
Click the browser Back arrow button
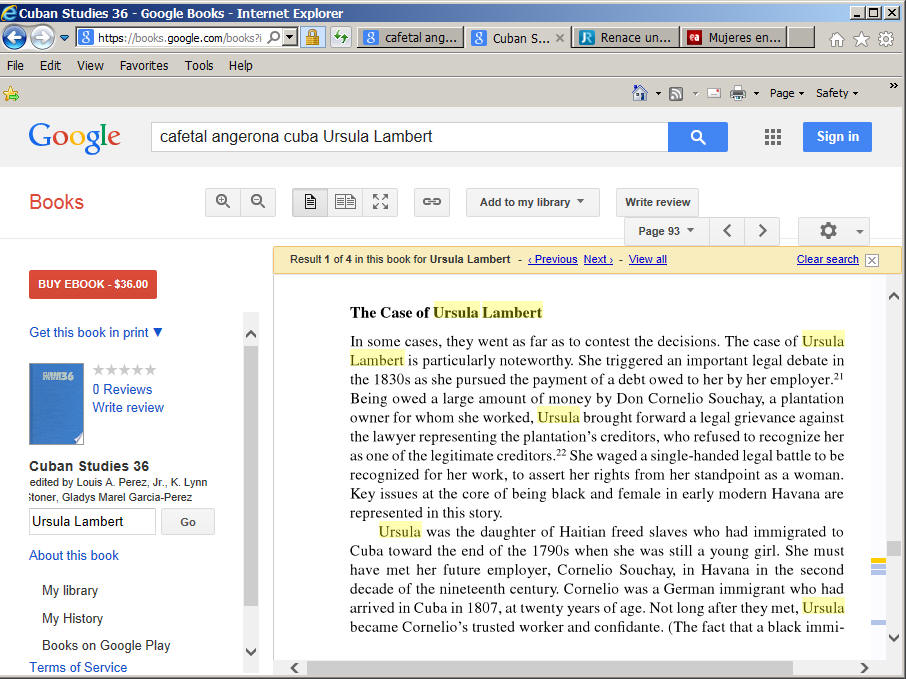pyautogui.click(x=14, y=38)
